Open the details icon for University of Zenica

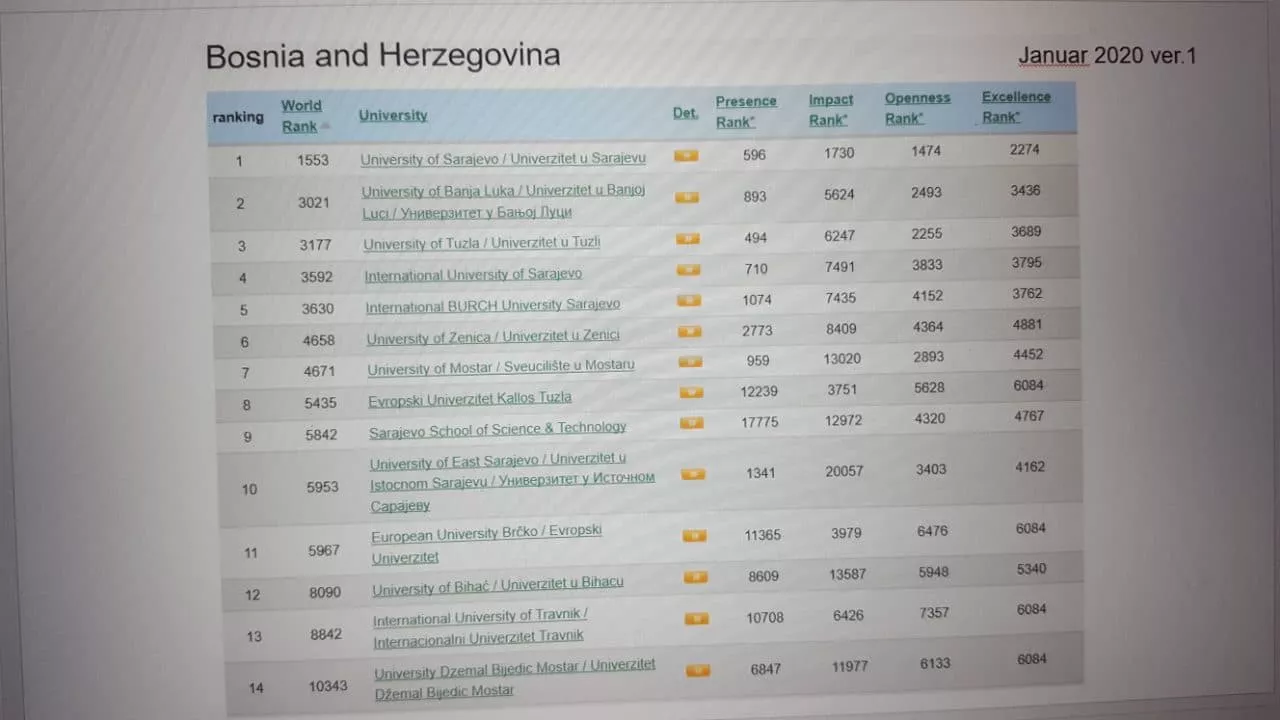[x=690, y=332]
